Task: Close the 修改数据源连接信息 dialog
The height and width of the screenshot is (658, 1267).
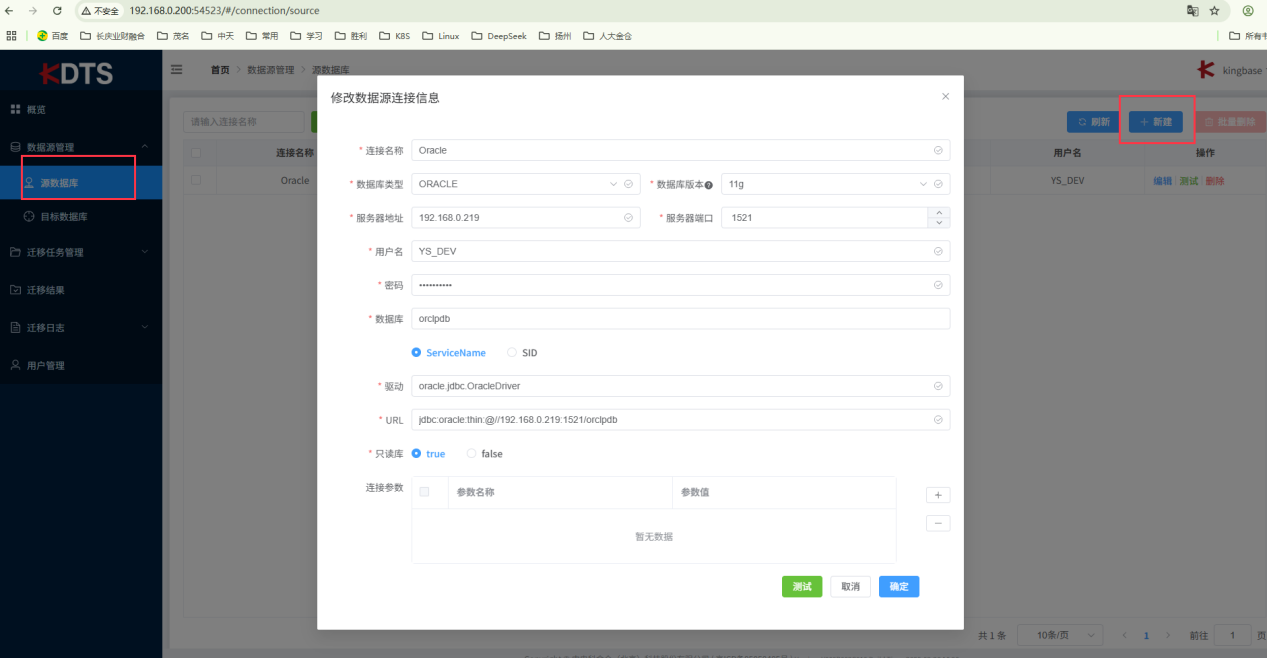Action: [946, 97]
